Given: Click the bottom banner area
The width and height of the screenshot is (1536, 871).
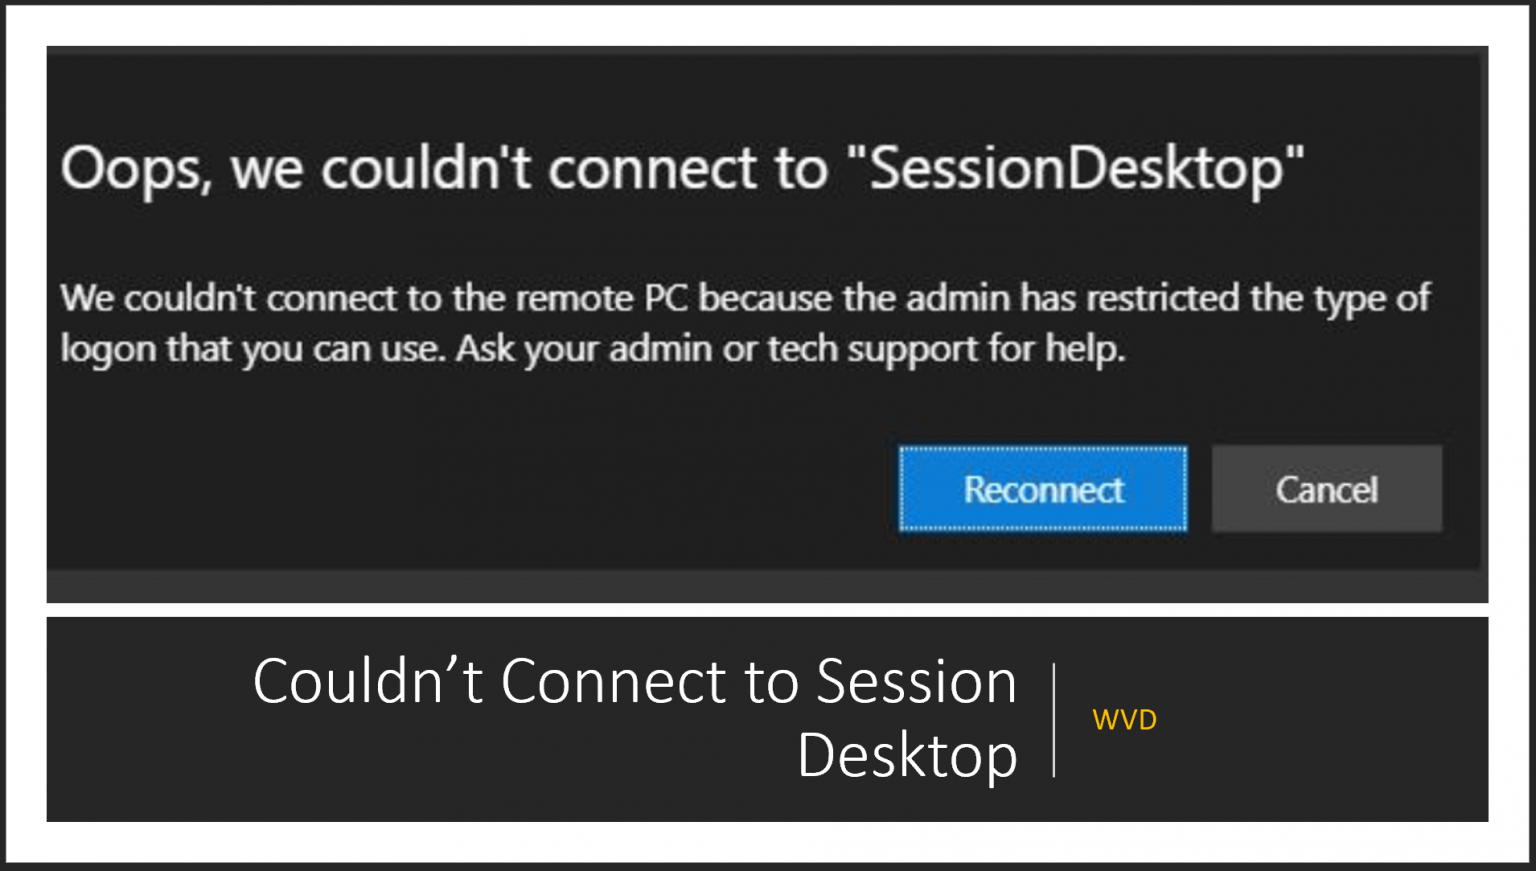Looking at the screenshot, I should pos(768,718).
